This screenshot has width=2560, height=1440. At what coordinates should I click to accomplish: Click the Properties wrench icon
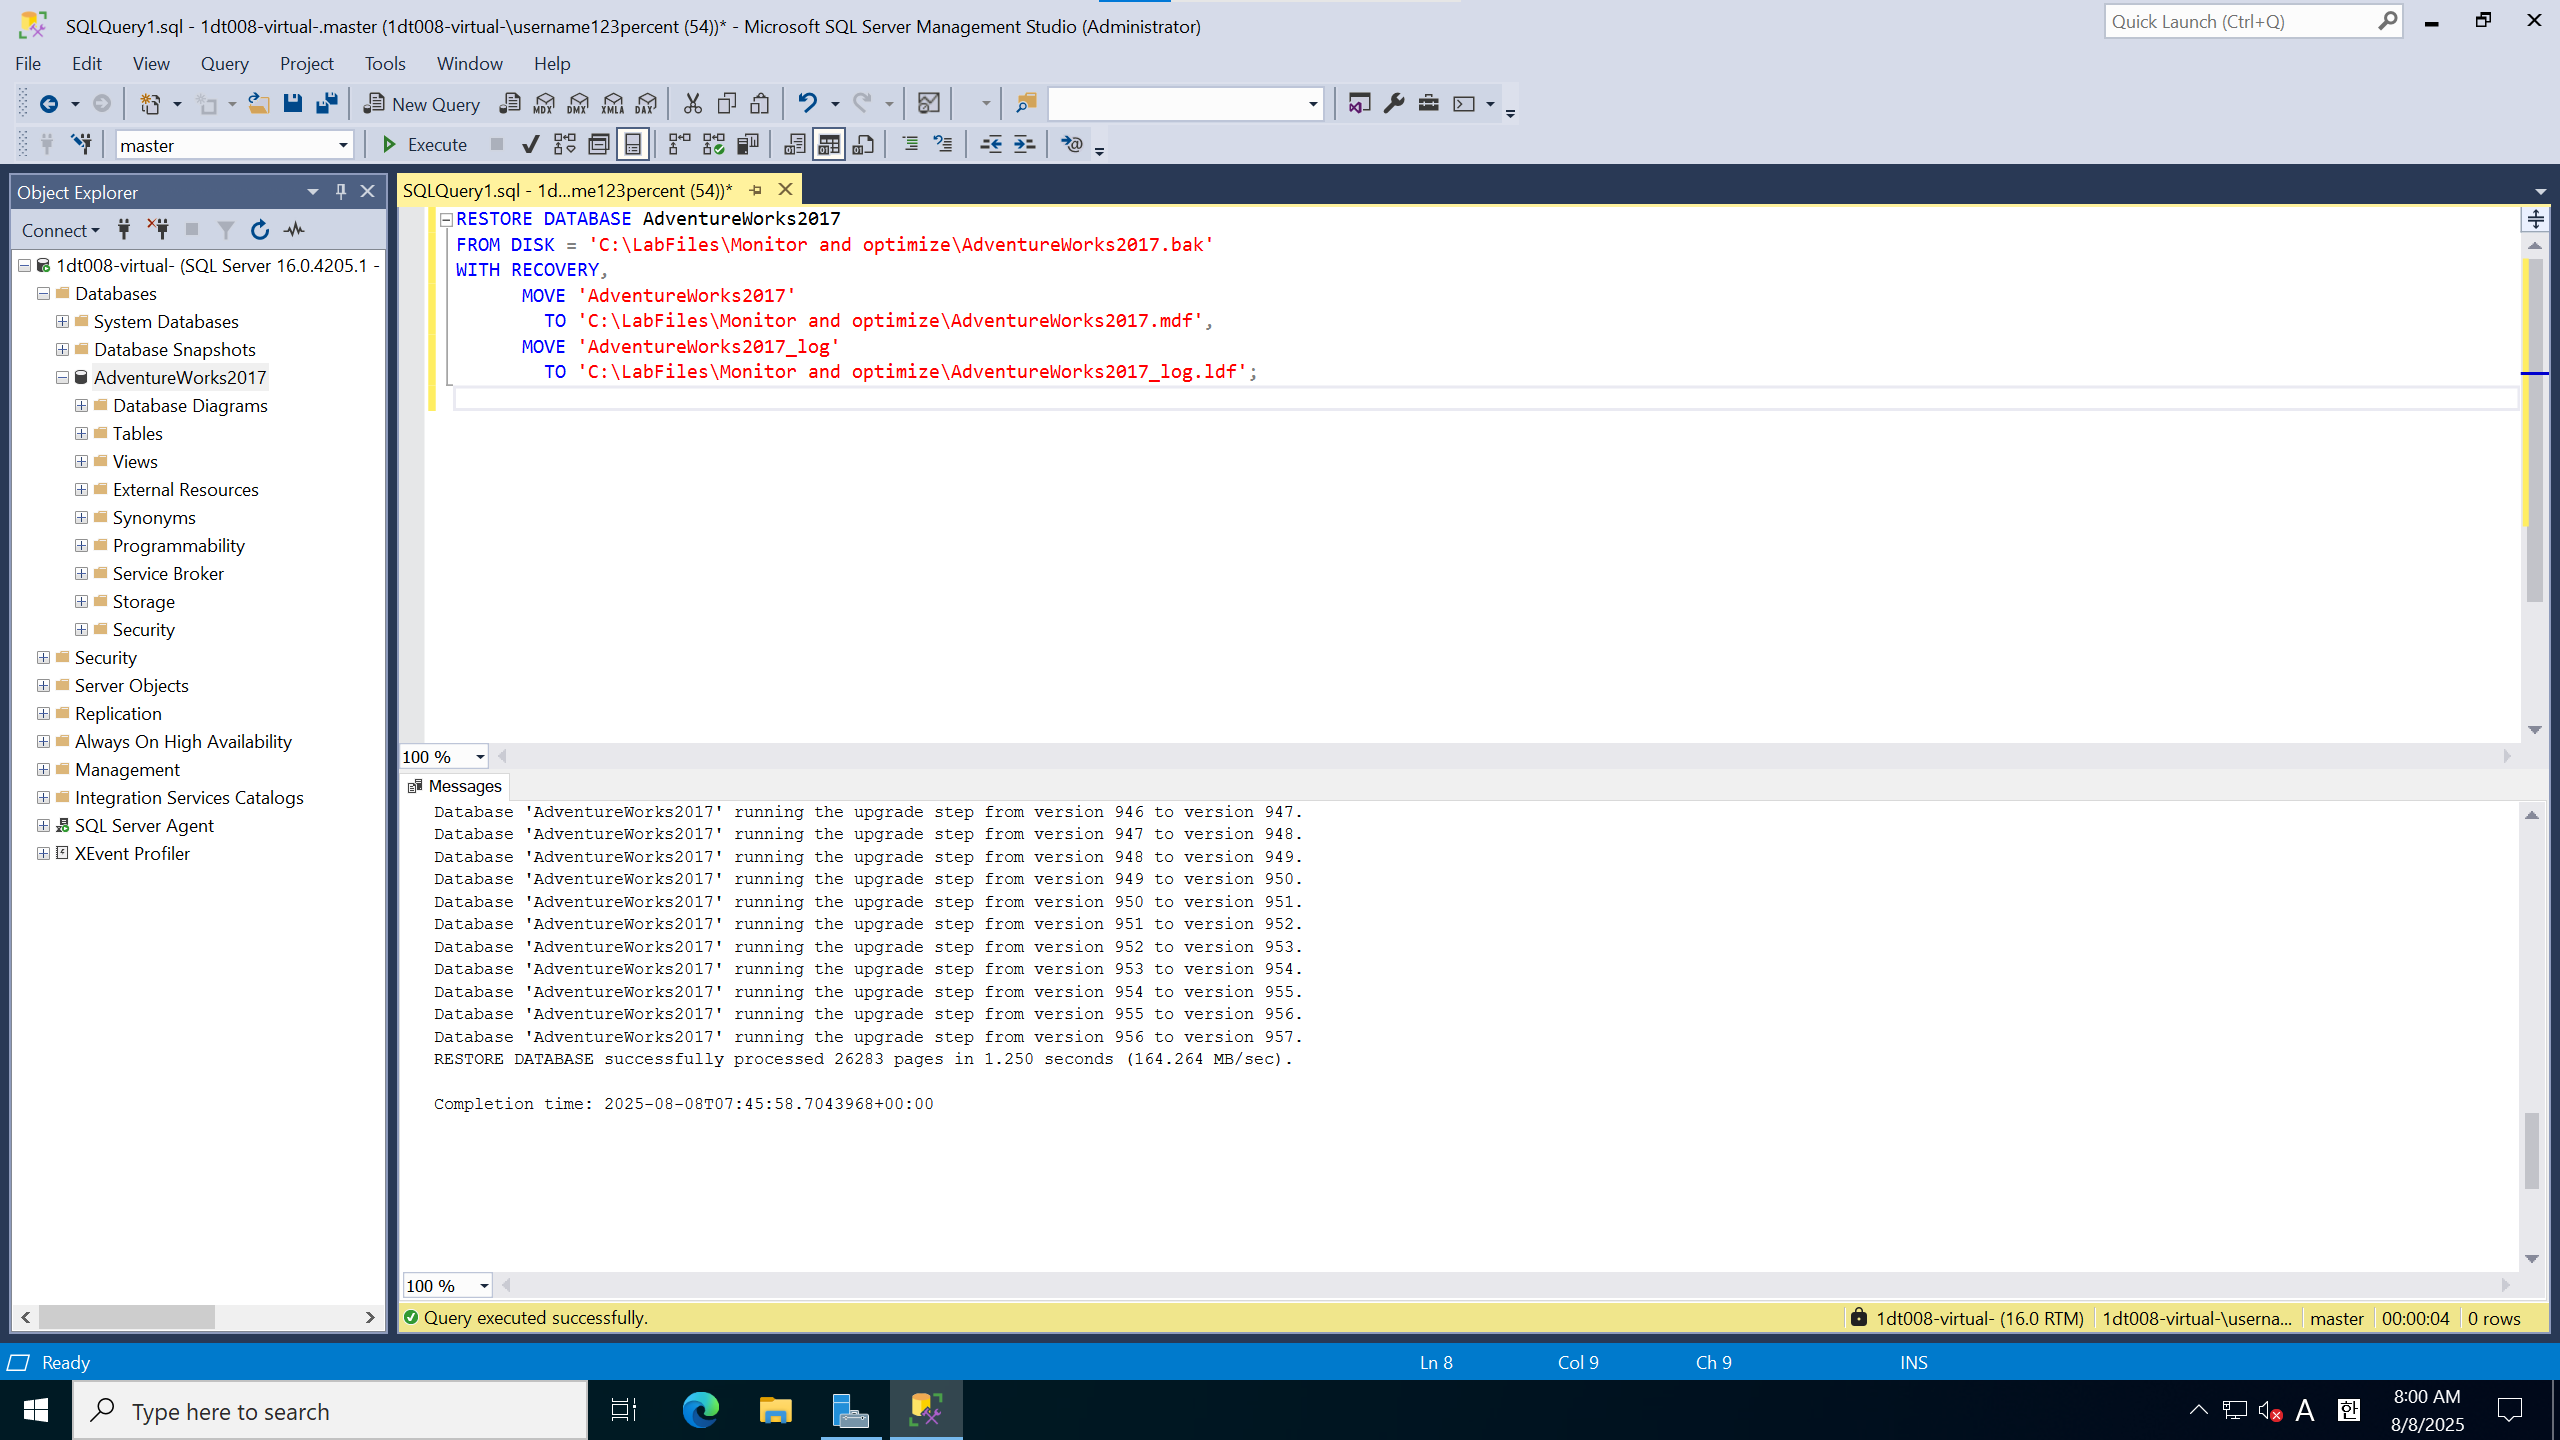1394,103
